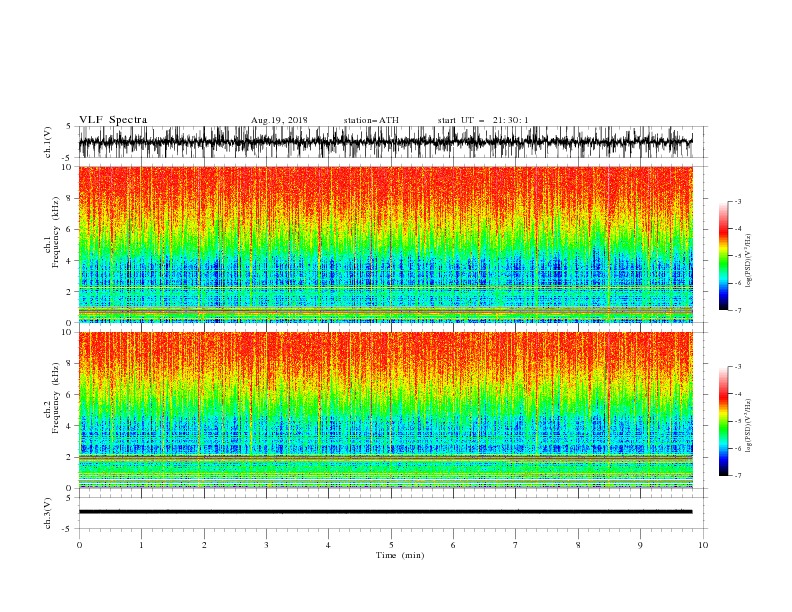The width and height of the screenshot is (792, 612).
Task: Click the "-7" tick on the ch.2 colorbar
Action: (x=737, y=475)
